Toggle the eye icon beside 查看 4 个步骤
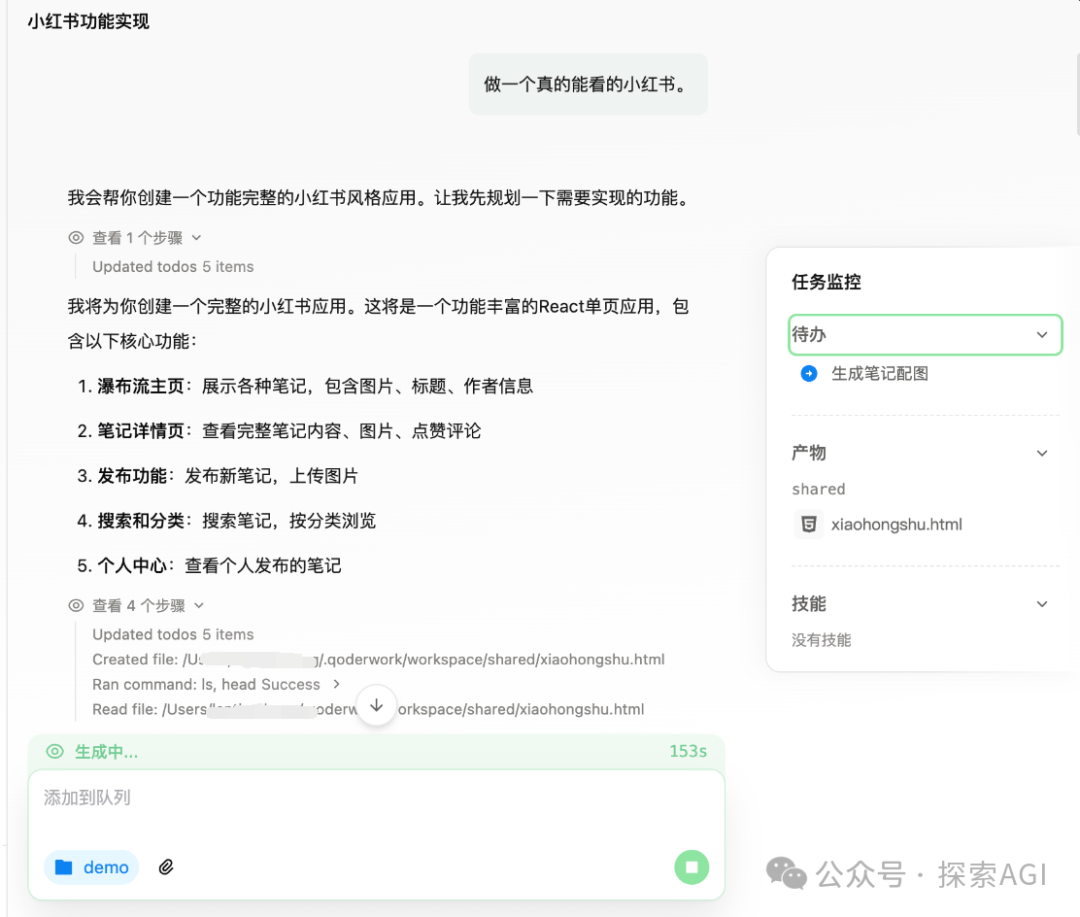 75,605
